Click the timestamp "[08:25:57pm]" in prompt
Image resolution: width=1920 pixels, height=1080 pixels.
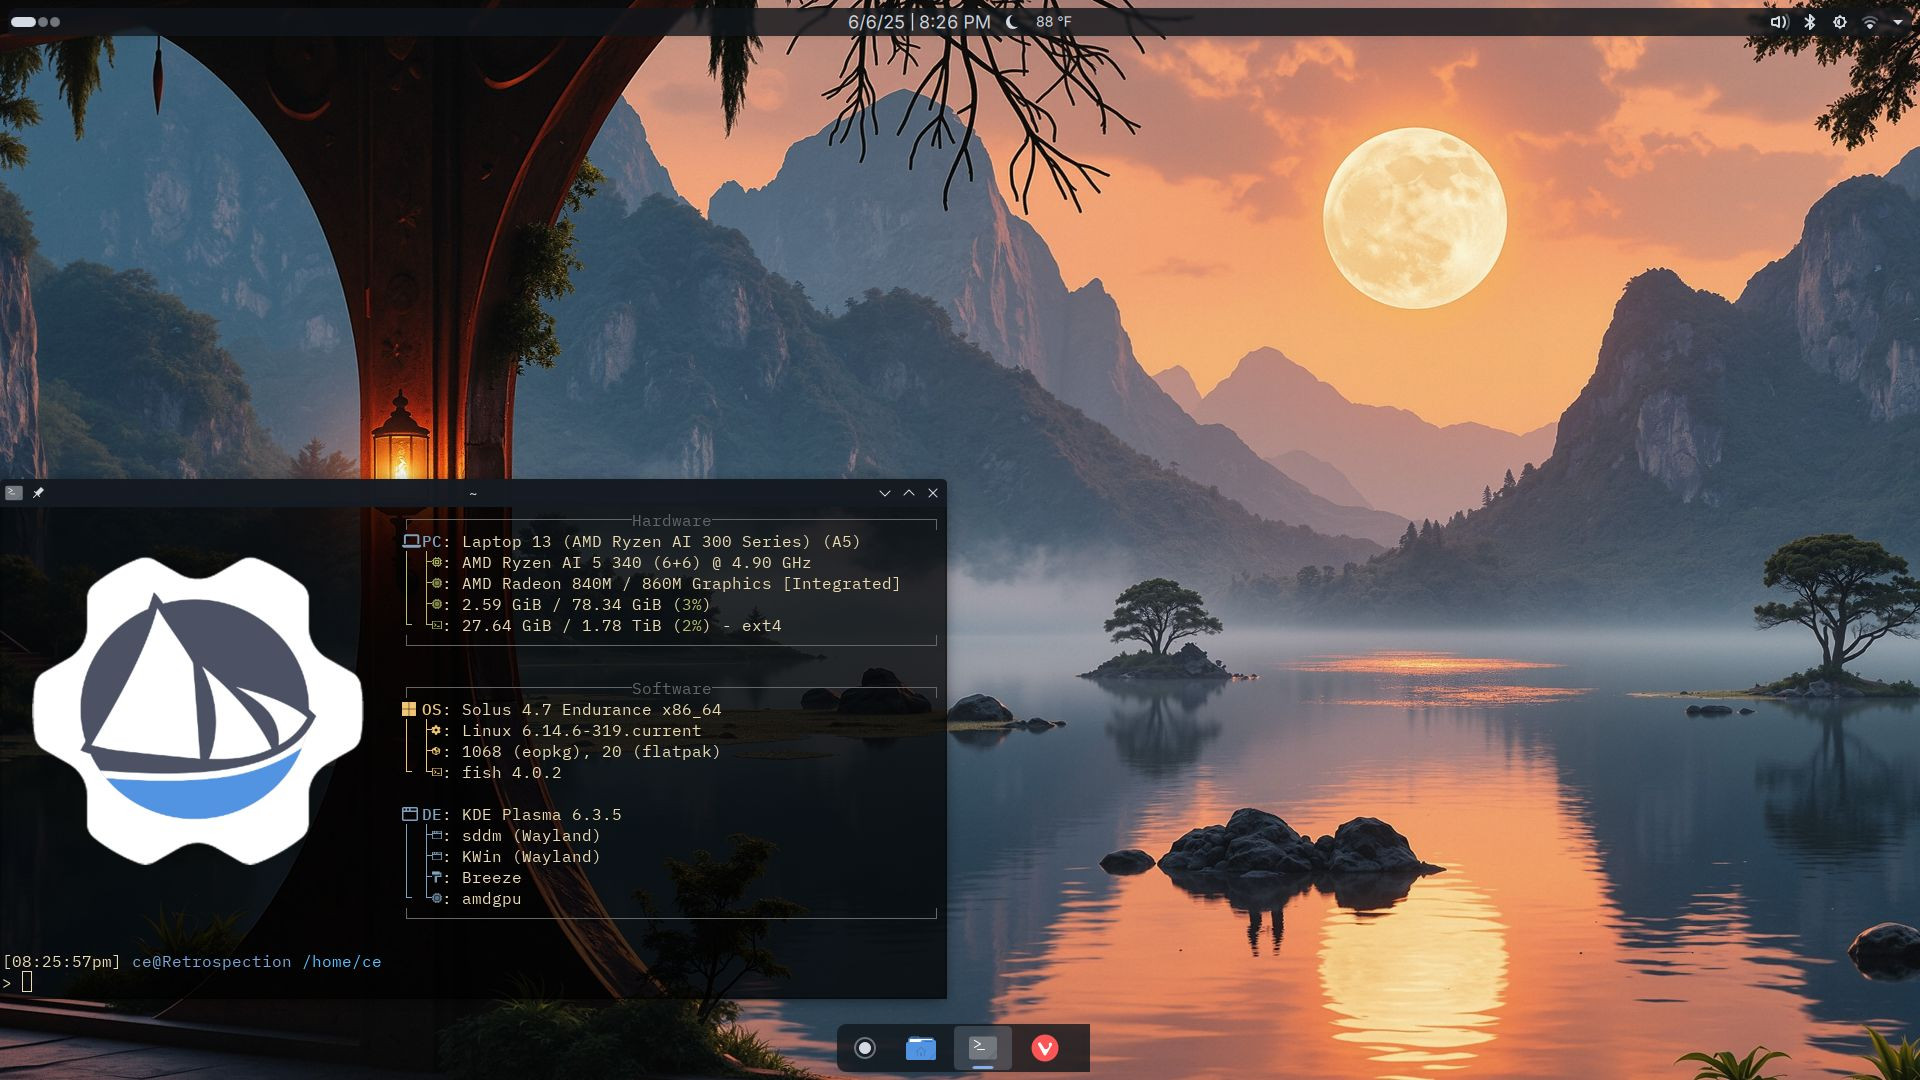tap(62, 962)
